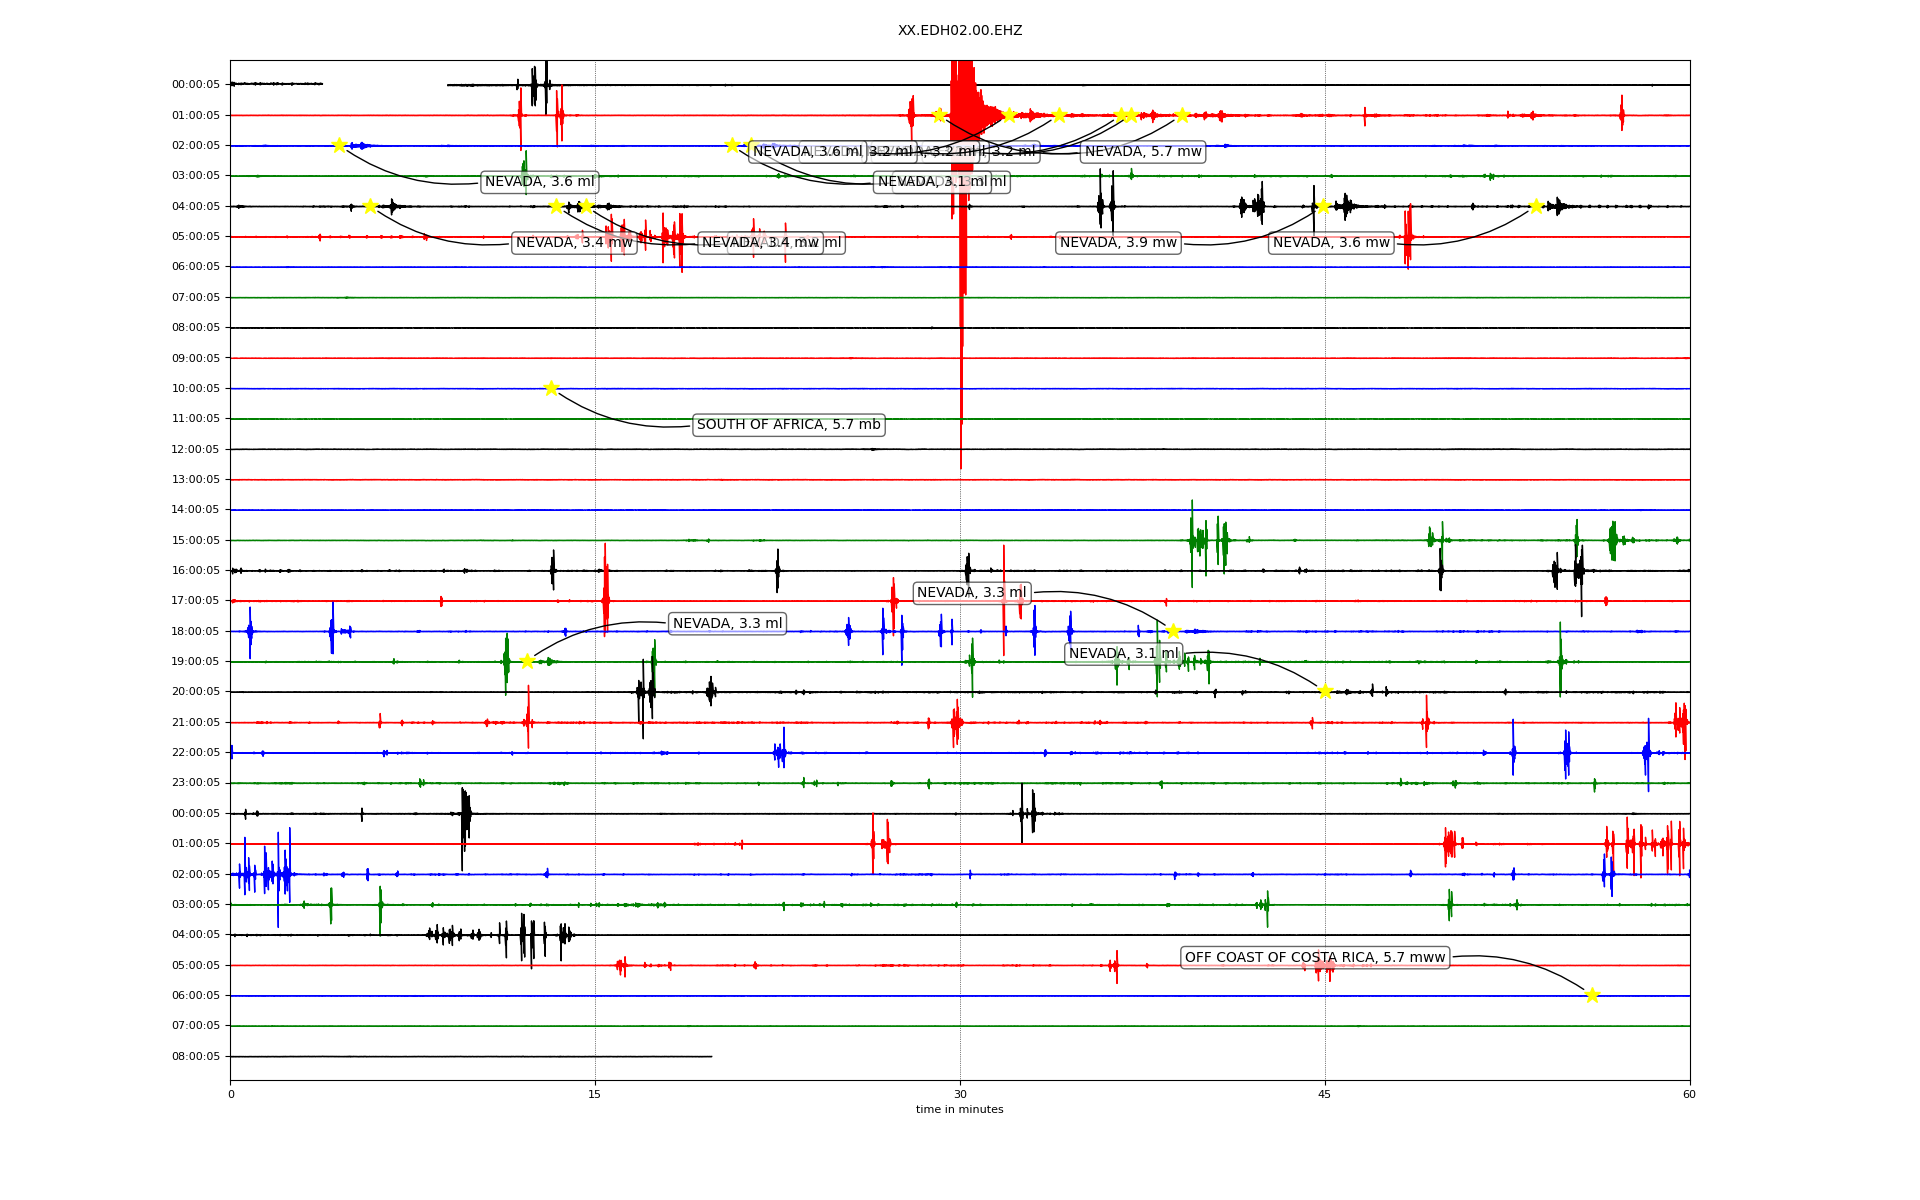Click the 30 tick label on x-axis
The image size is (1920, 1200).
[x=959, y=1094]
